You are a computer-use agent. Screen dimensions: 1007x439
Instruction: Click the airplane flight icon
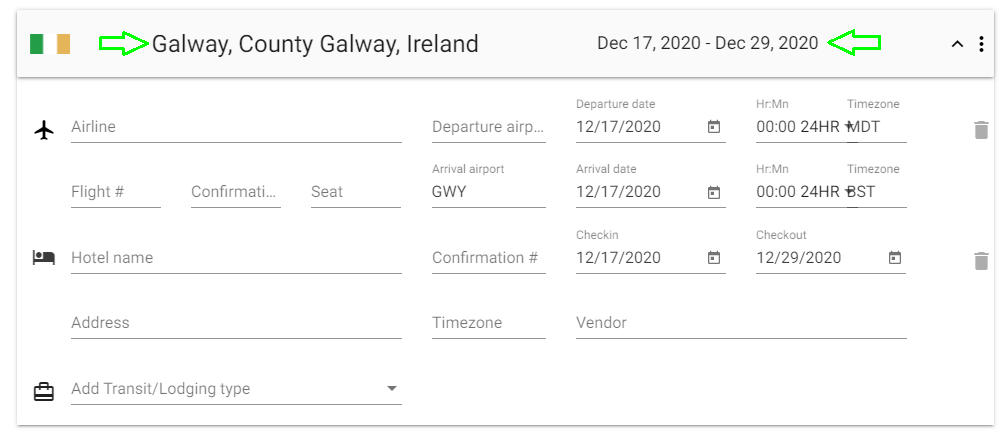coord(43,130)
